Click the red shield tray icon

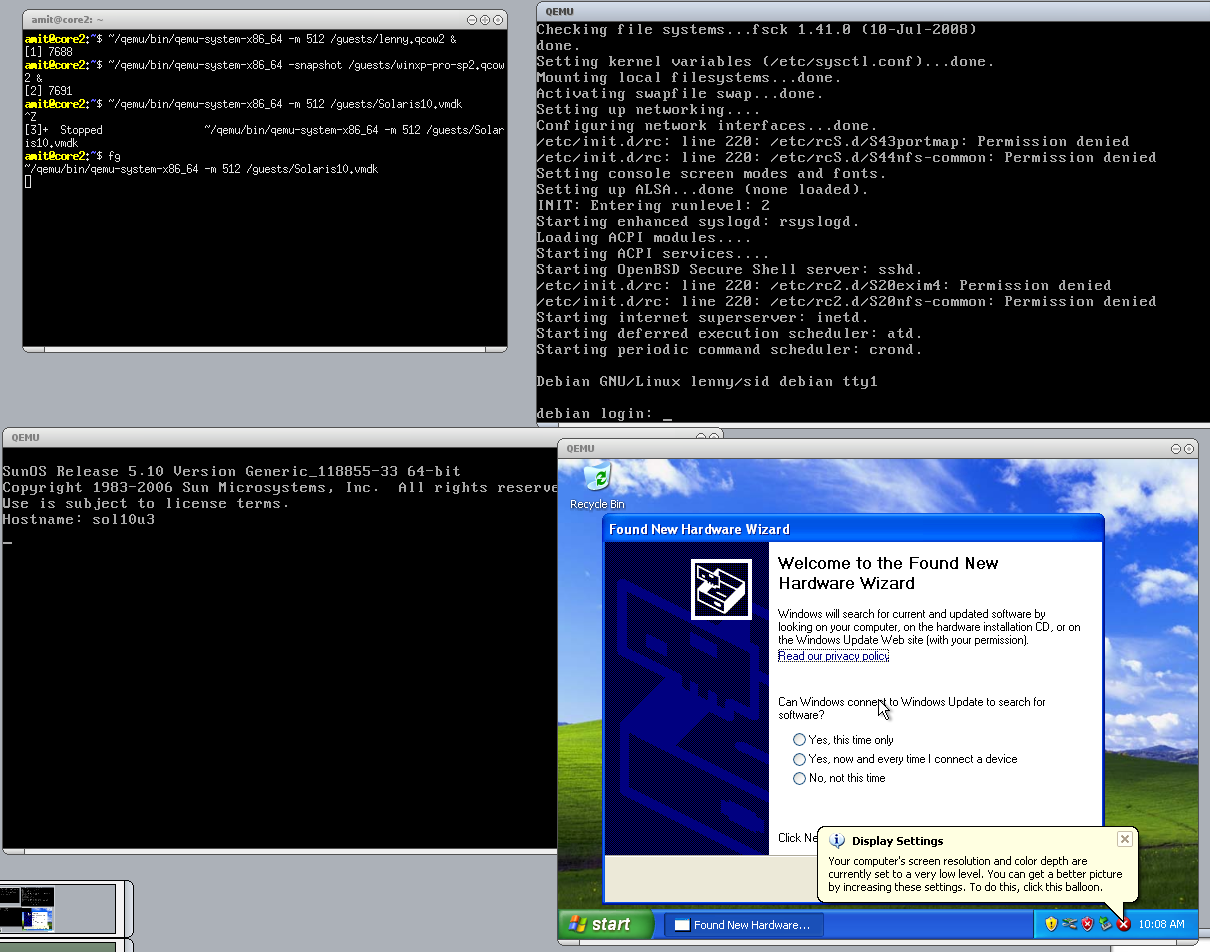click(x=1087, y=925)
